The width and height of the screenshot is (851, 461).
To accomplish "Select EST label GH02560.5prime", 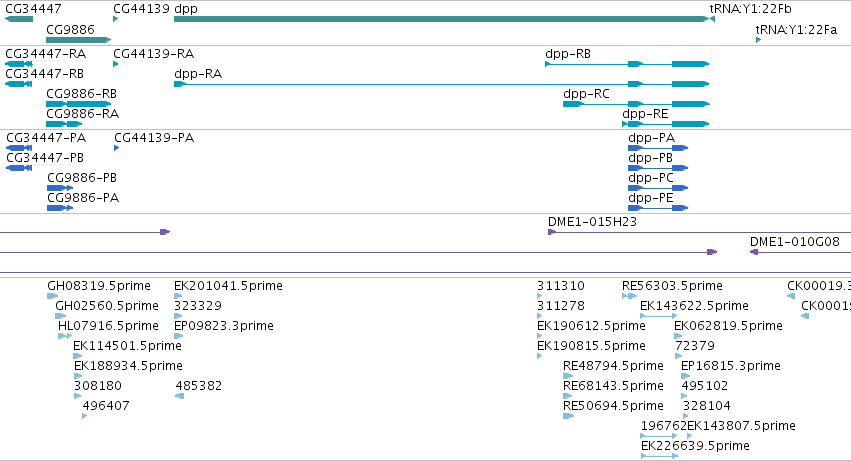I will point(107,306).
